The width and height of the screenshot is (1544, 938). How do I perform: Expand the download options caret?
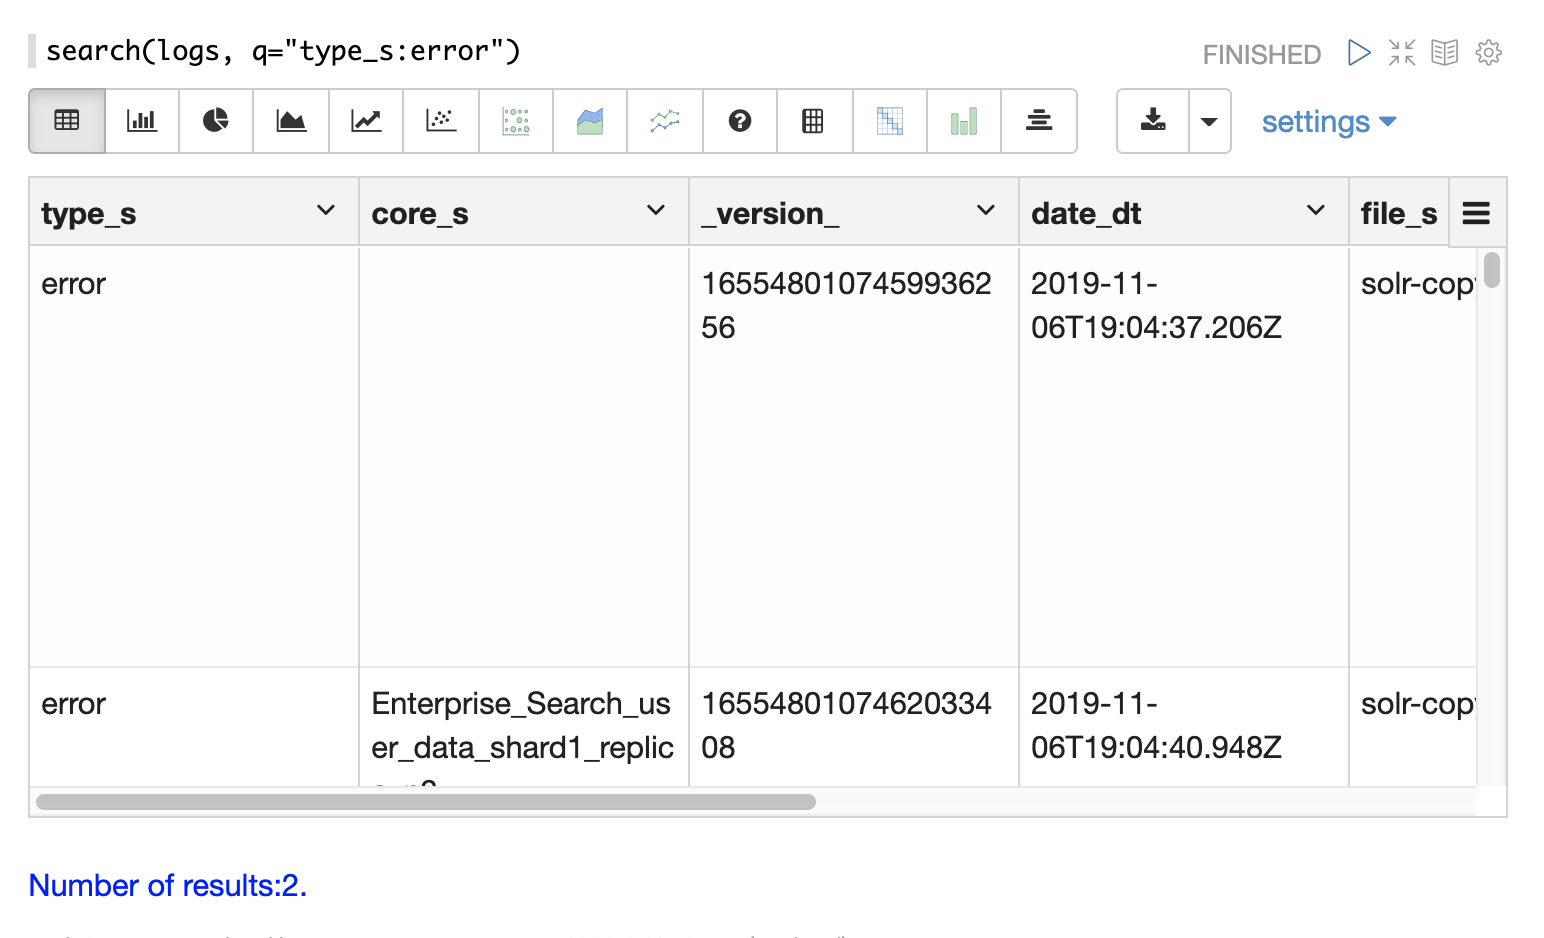pos(1209,121)
